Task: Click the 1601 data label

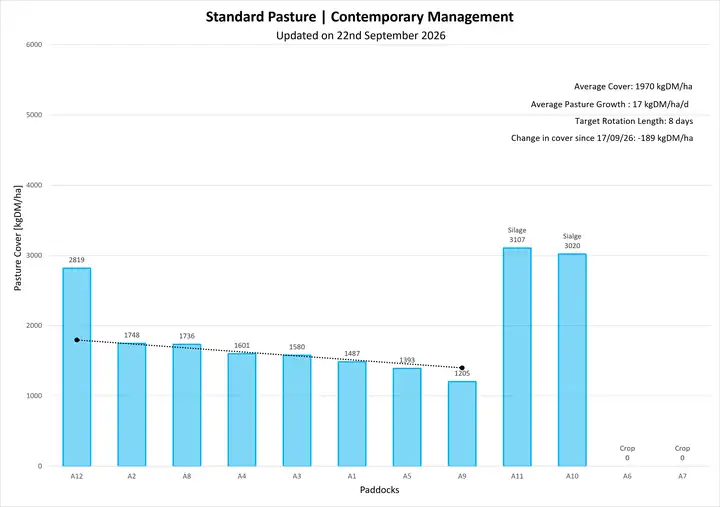Action: point(242,345)
